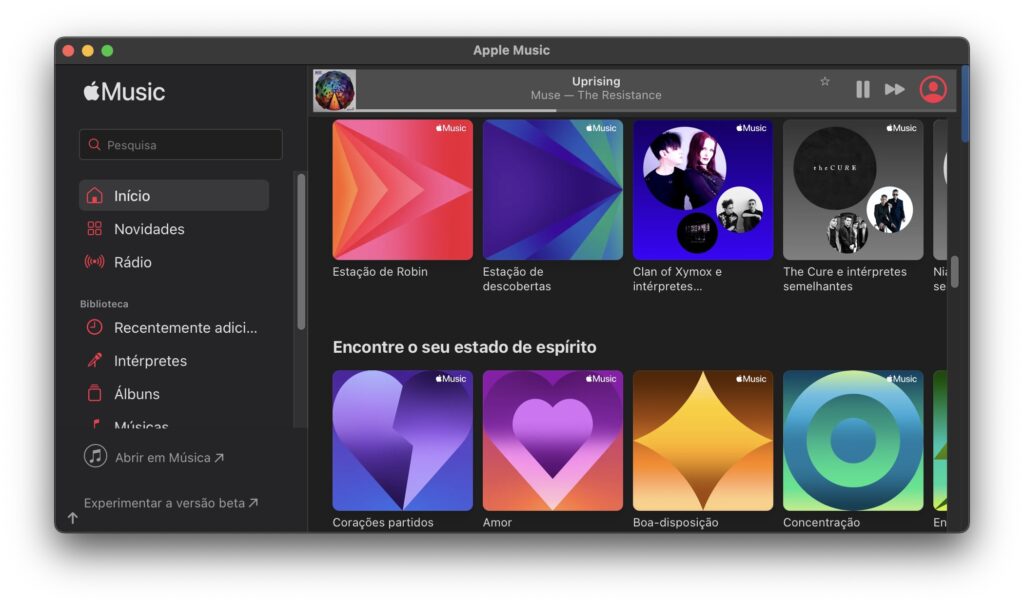Open Recentemente adicionadas library section
This screenshot has width=1024, height=605.
(174, 327)
